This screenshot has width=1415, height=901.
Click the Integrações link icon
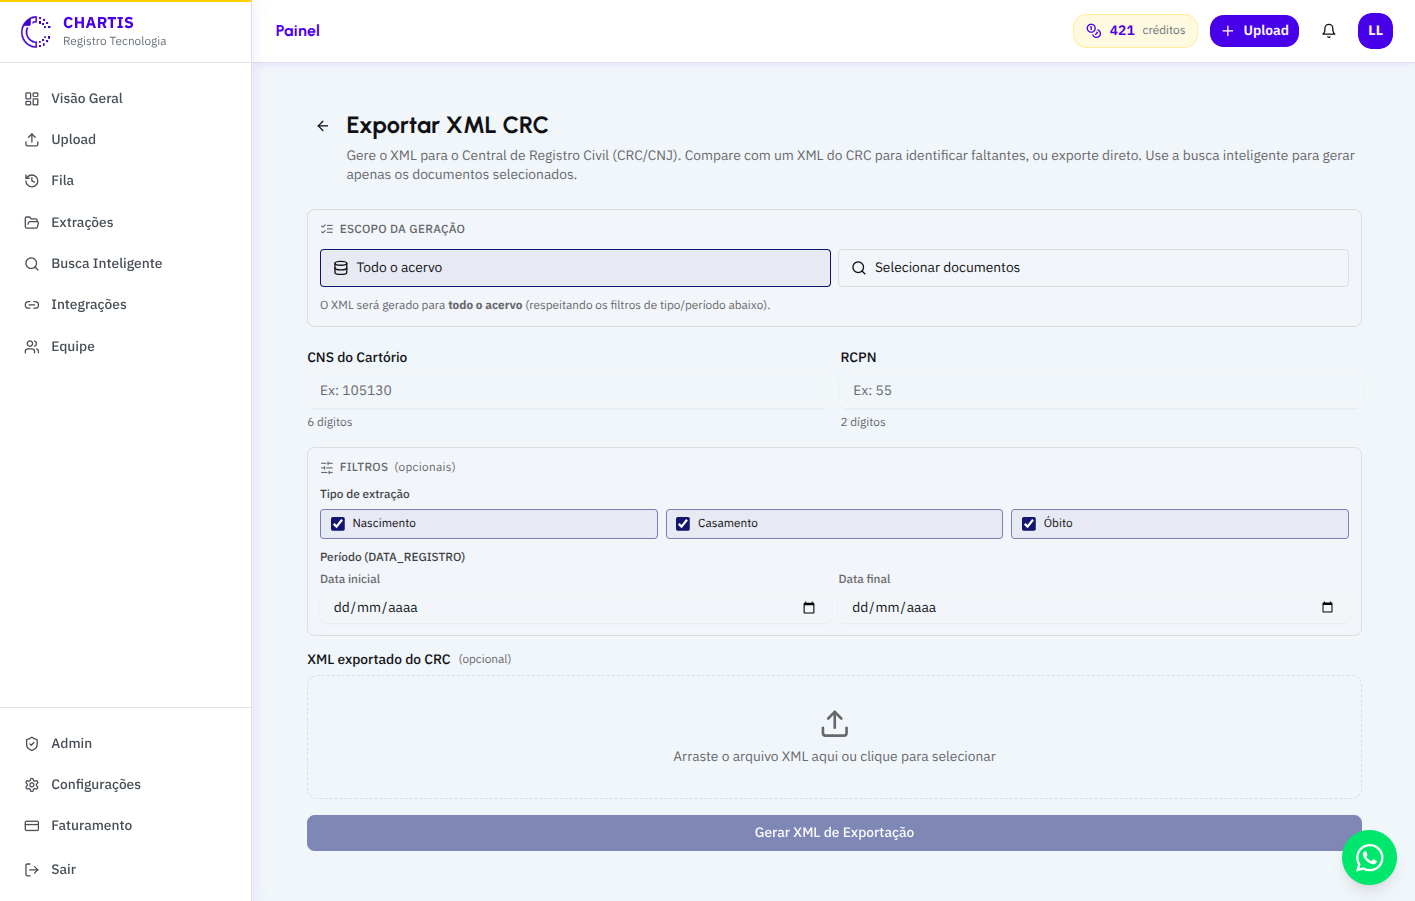click(32, 305)
